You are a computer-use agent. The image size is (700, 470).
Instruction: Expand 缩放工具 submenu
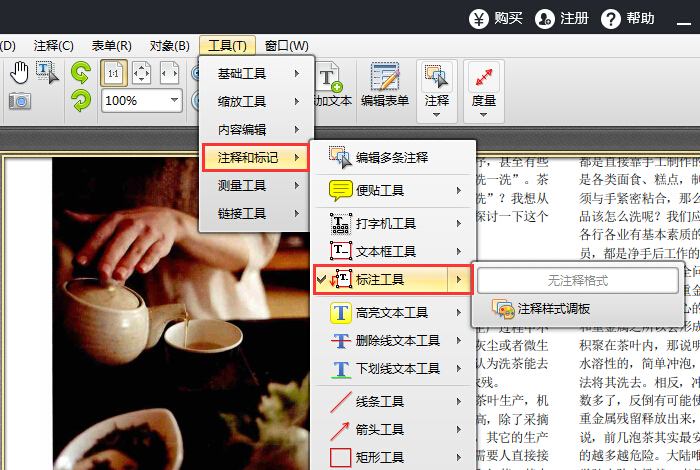tap(256, 101)
